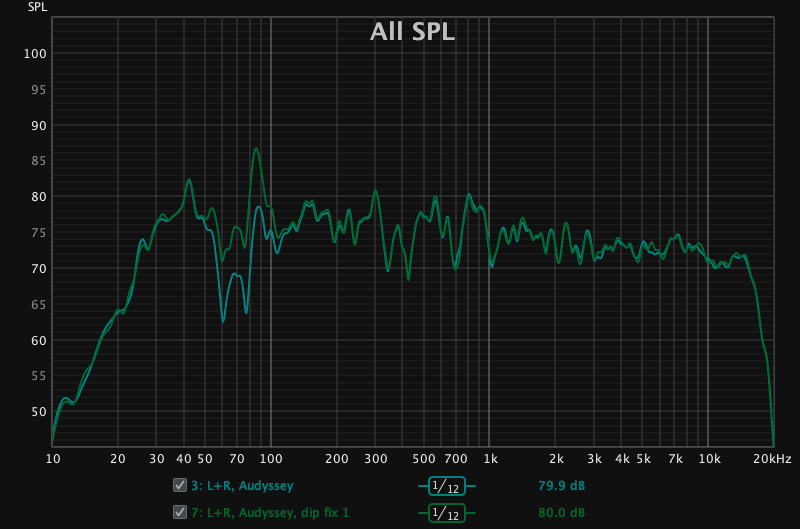
Task: Click the 75 value on the SPL axis
Action: pos(38,233)
